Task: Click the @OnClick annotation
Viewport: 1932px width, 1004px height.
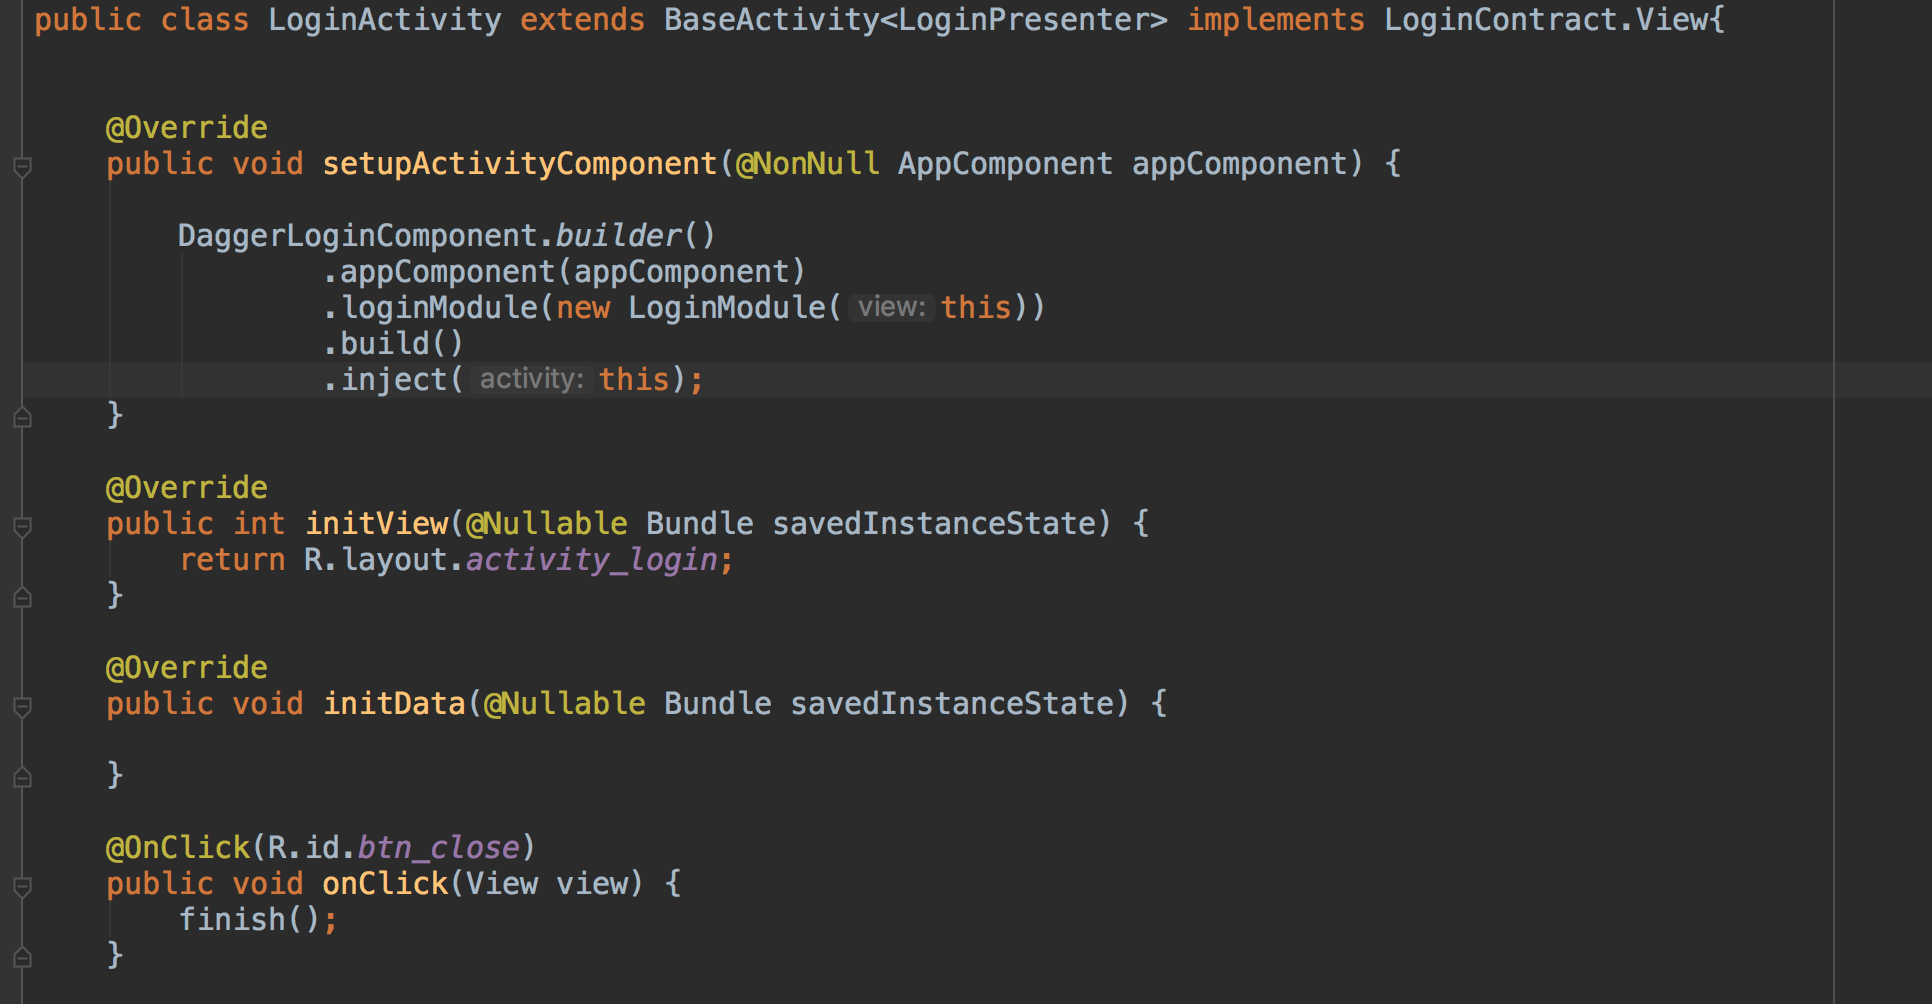Action: pyautogui.click(x=180, y=847)
